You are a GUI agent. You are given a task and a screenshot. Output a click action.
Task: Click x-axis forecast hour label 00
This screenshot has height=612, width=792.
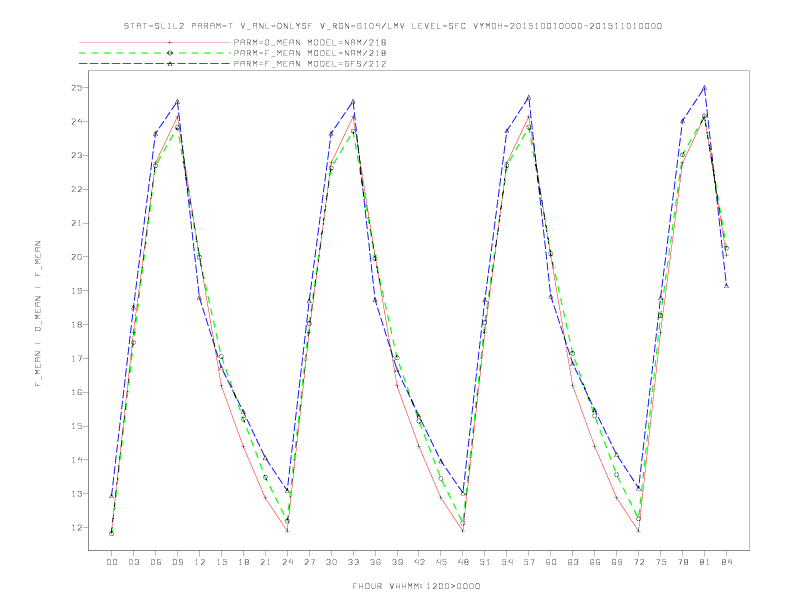(x=112, y=562)
